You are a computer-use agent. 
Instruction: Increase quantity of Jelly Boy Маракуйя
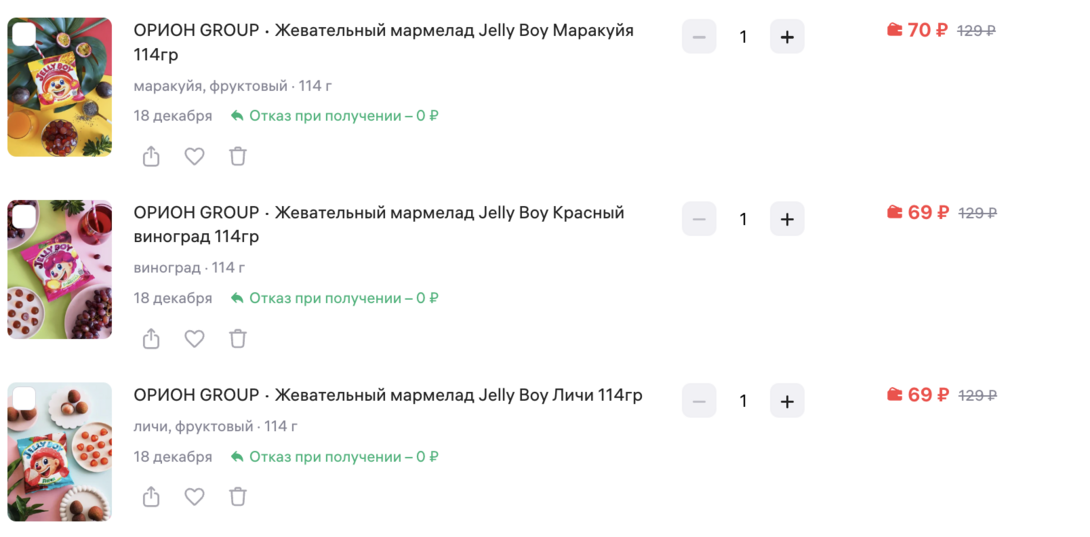tap(787, 37)
